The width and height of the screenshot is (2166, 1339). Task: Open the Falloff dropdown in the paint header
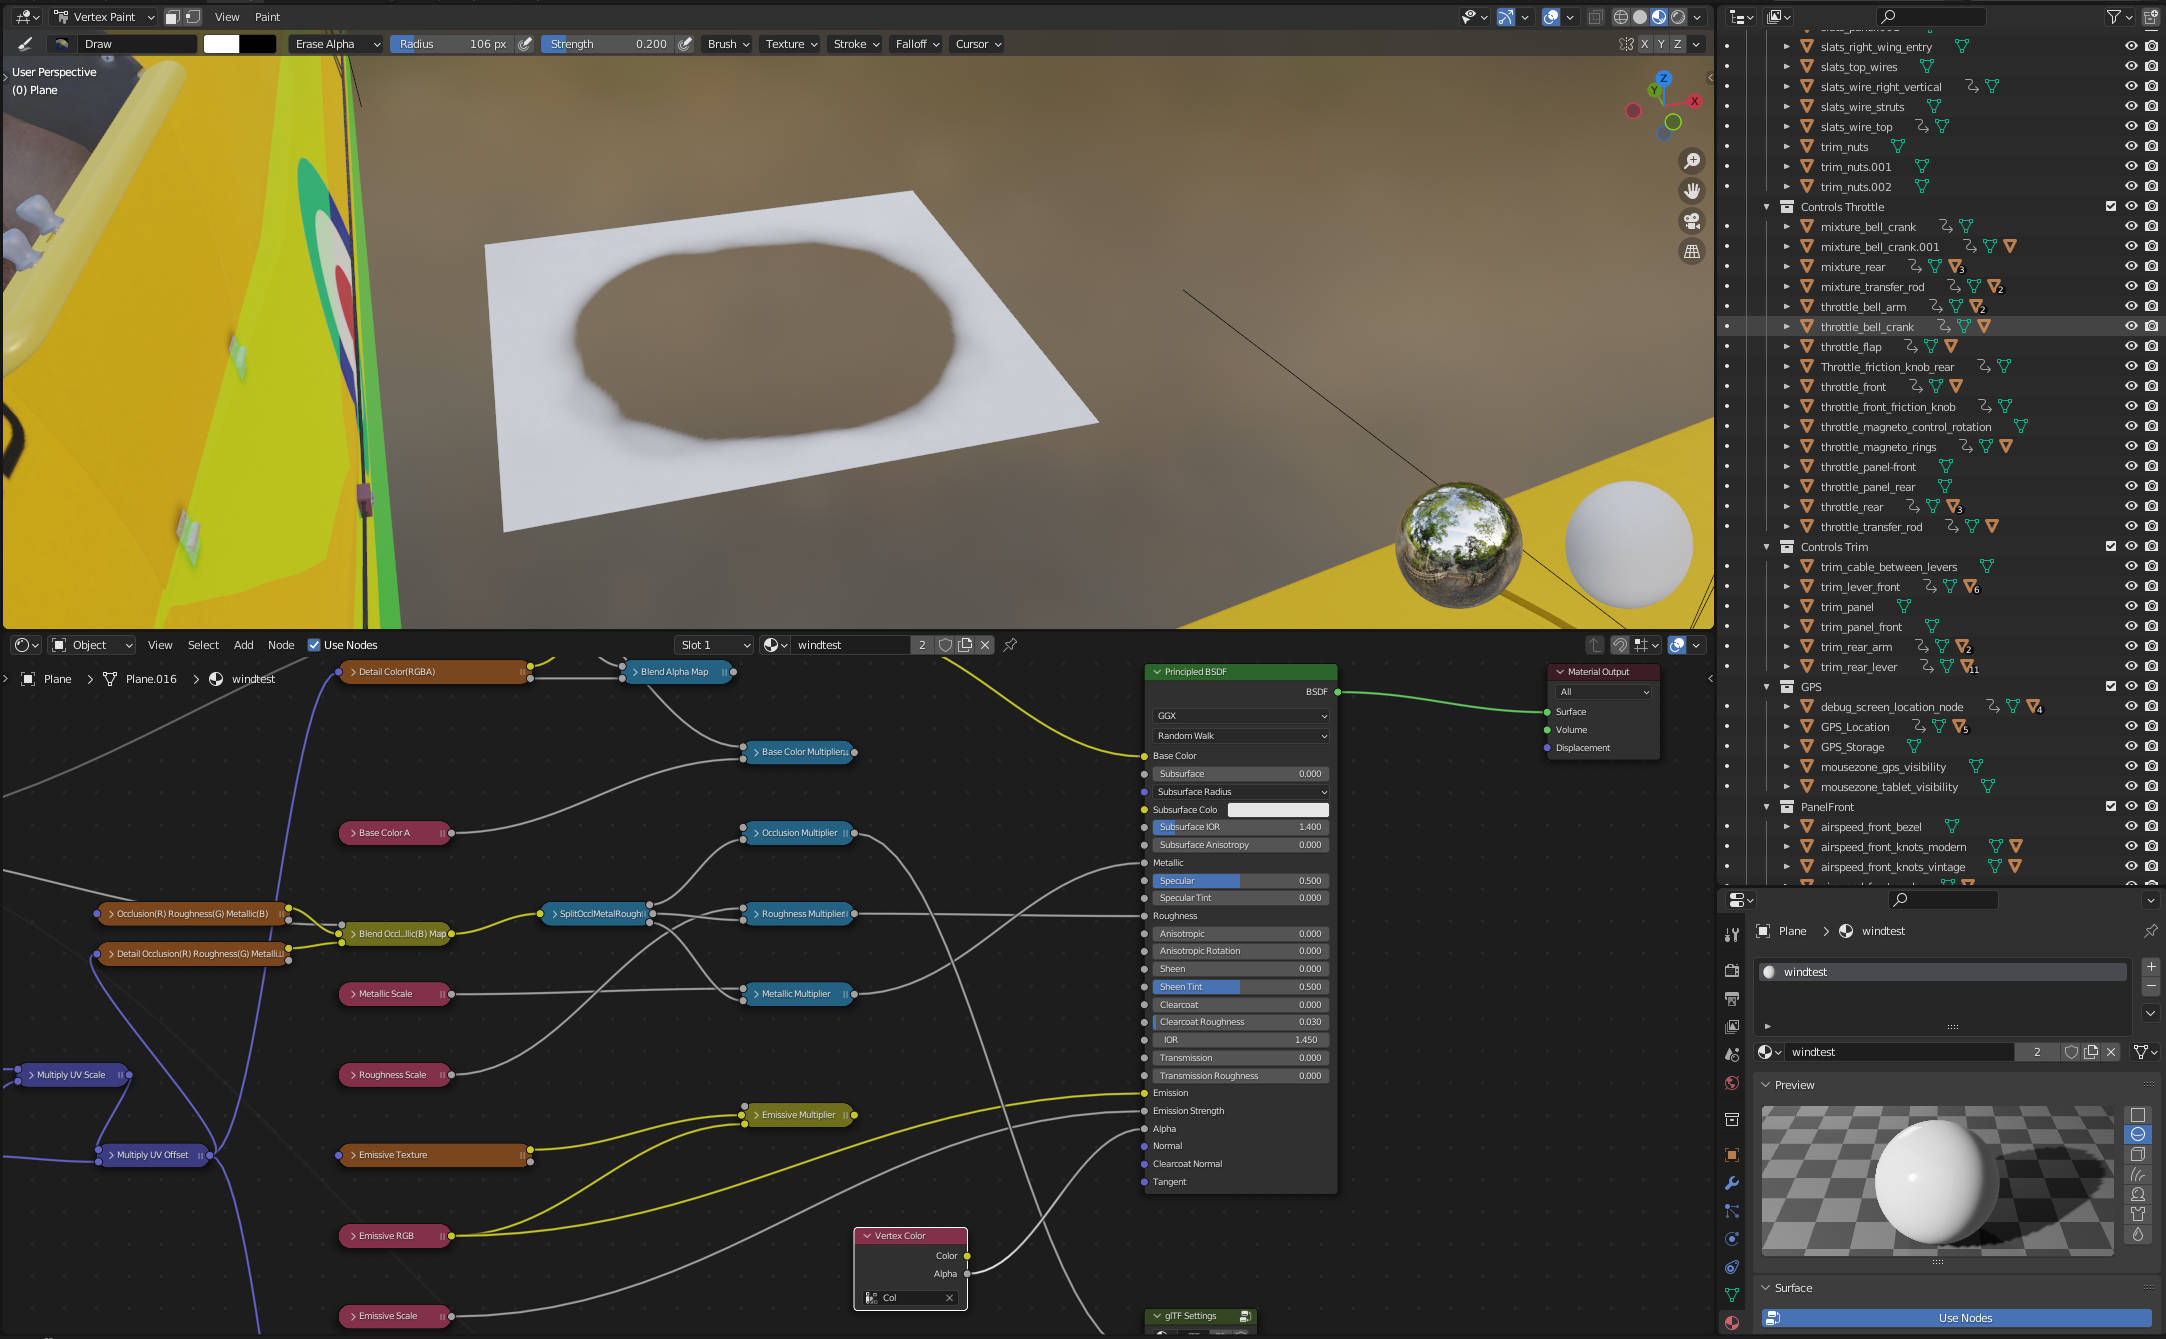click(916, 44)
